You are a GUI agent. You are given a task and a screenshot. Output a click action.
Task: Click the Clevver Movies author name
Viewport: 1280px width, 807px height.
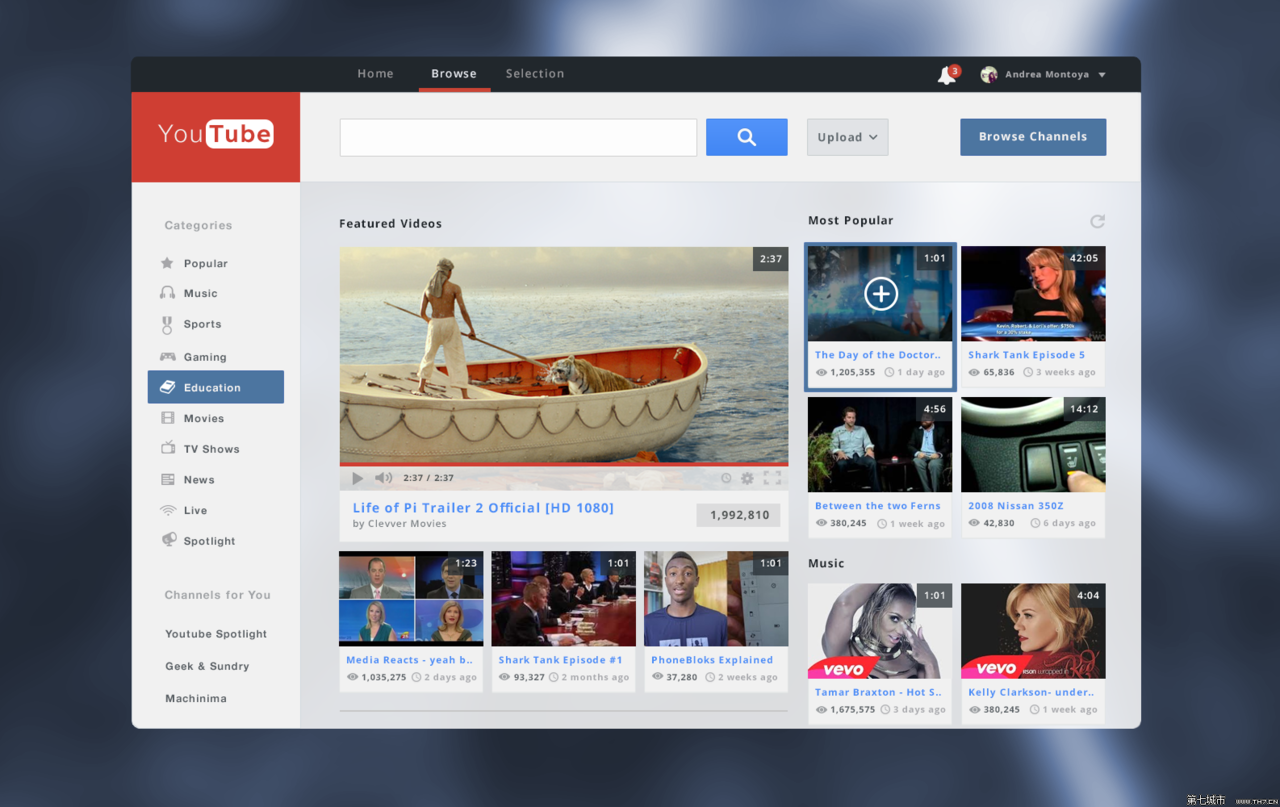pyautogui.click(x=407, y=524)
